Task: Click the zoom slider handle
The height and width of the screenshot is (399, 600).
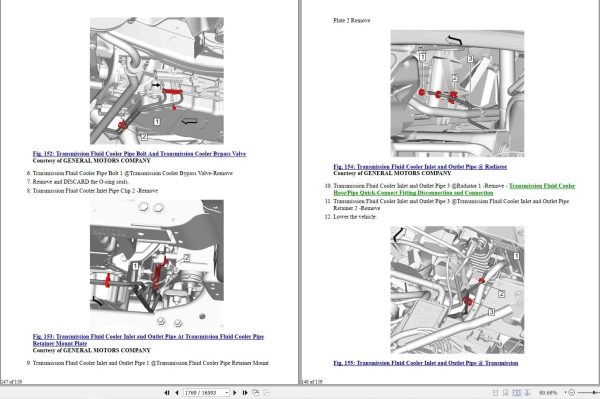Action: pos(594,392)
